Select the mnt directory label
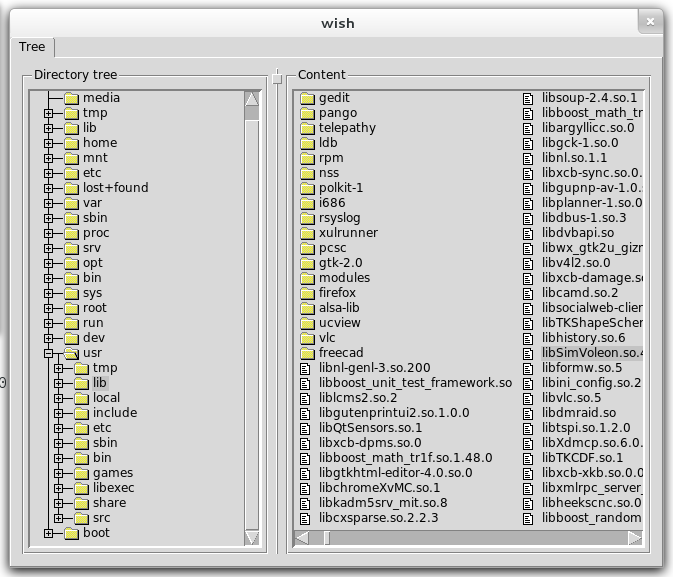Image resolution: width=673 pixels, height=577 pixels. point(95,158)
